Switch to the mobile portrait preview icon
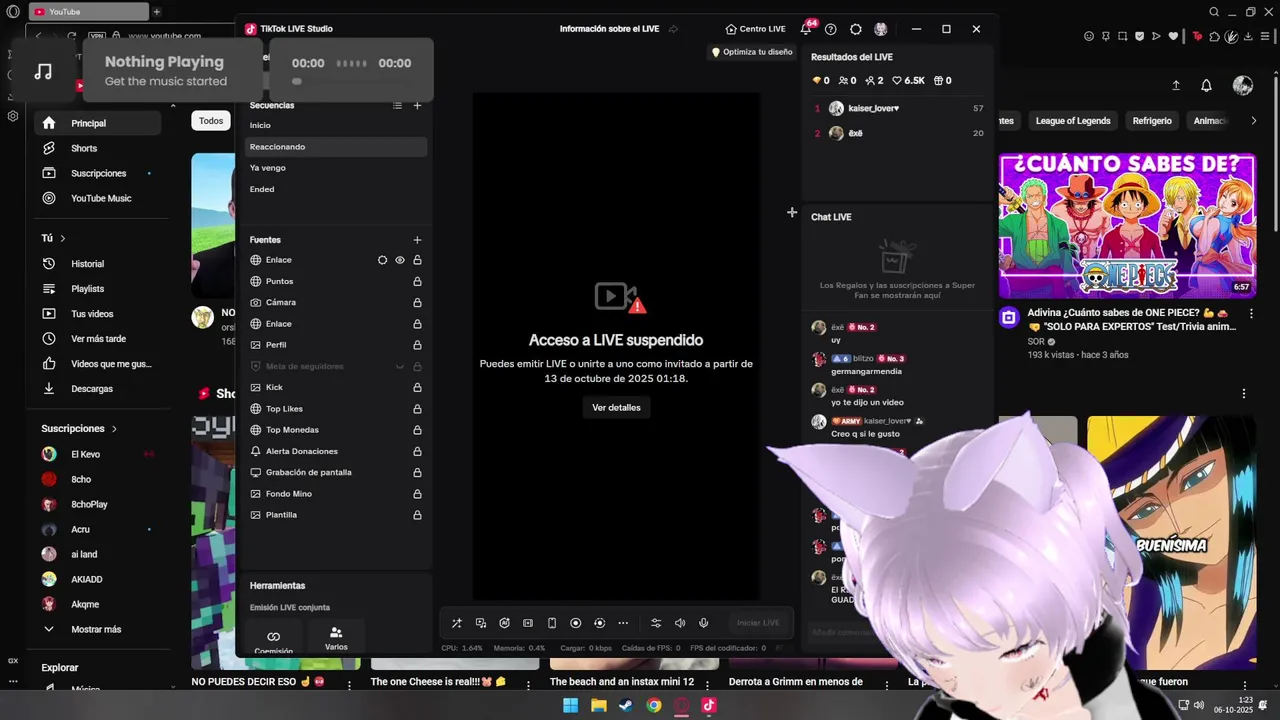Viewport: 1280px width, 720px height. pyautogui.click(x=552, y=623)
